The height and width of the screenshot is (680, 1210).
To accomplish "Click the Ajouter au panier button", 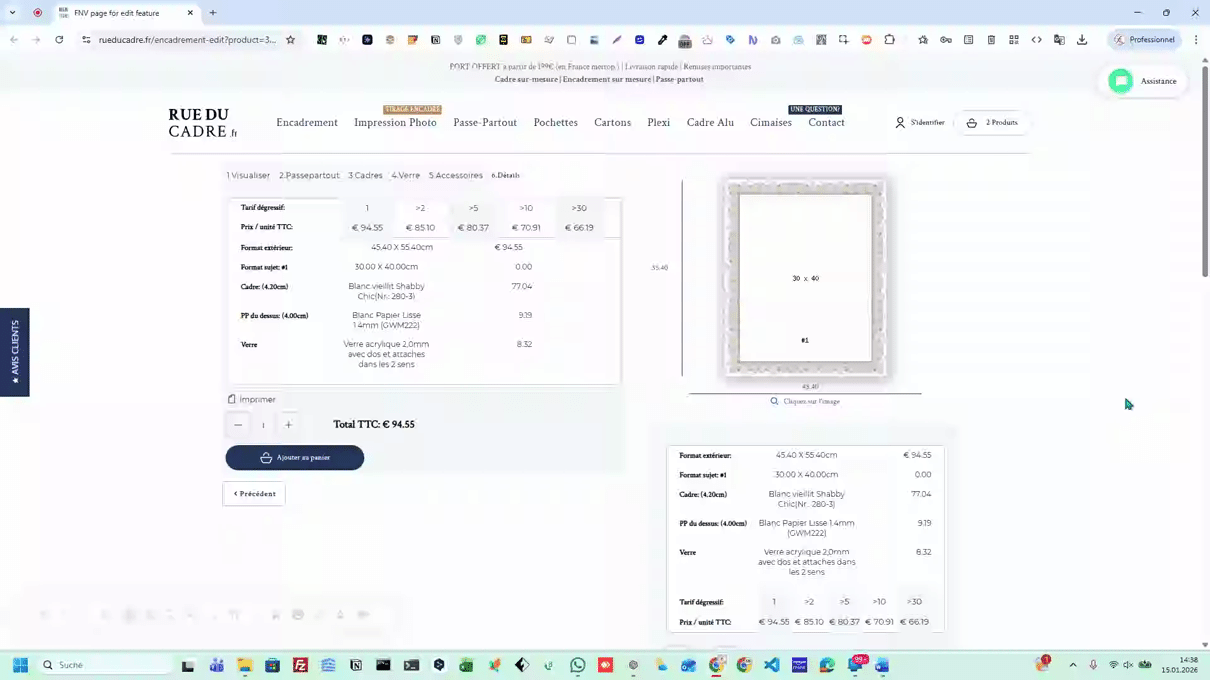I will [295, 457].
